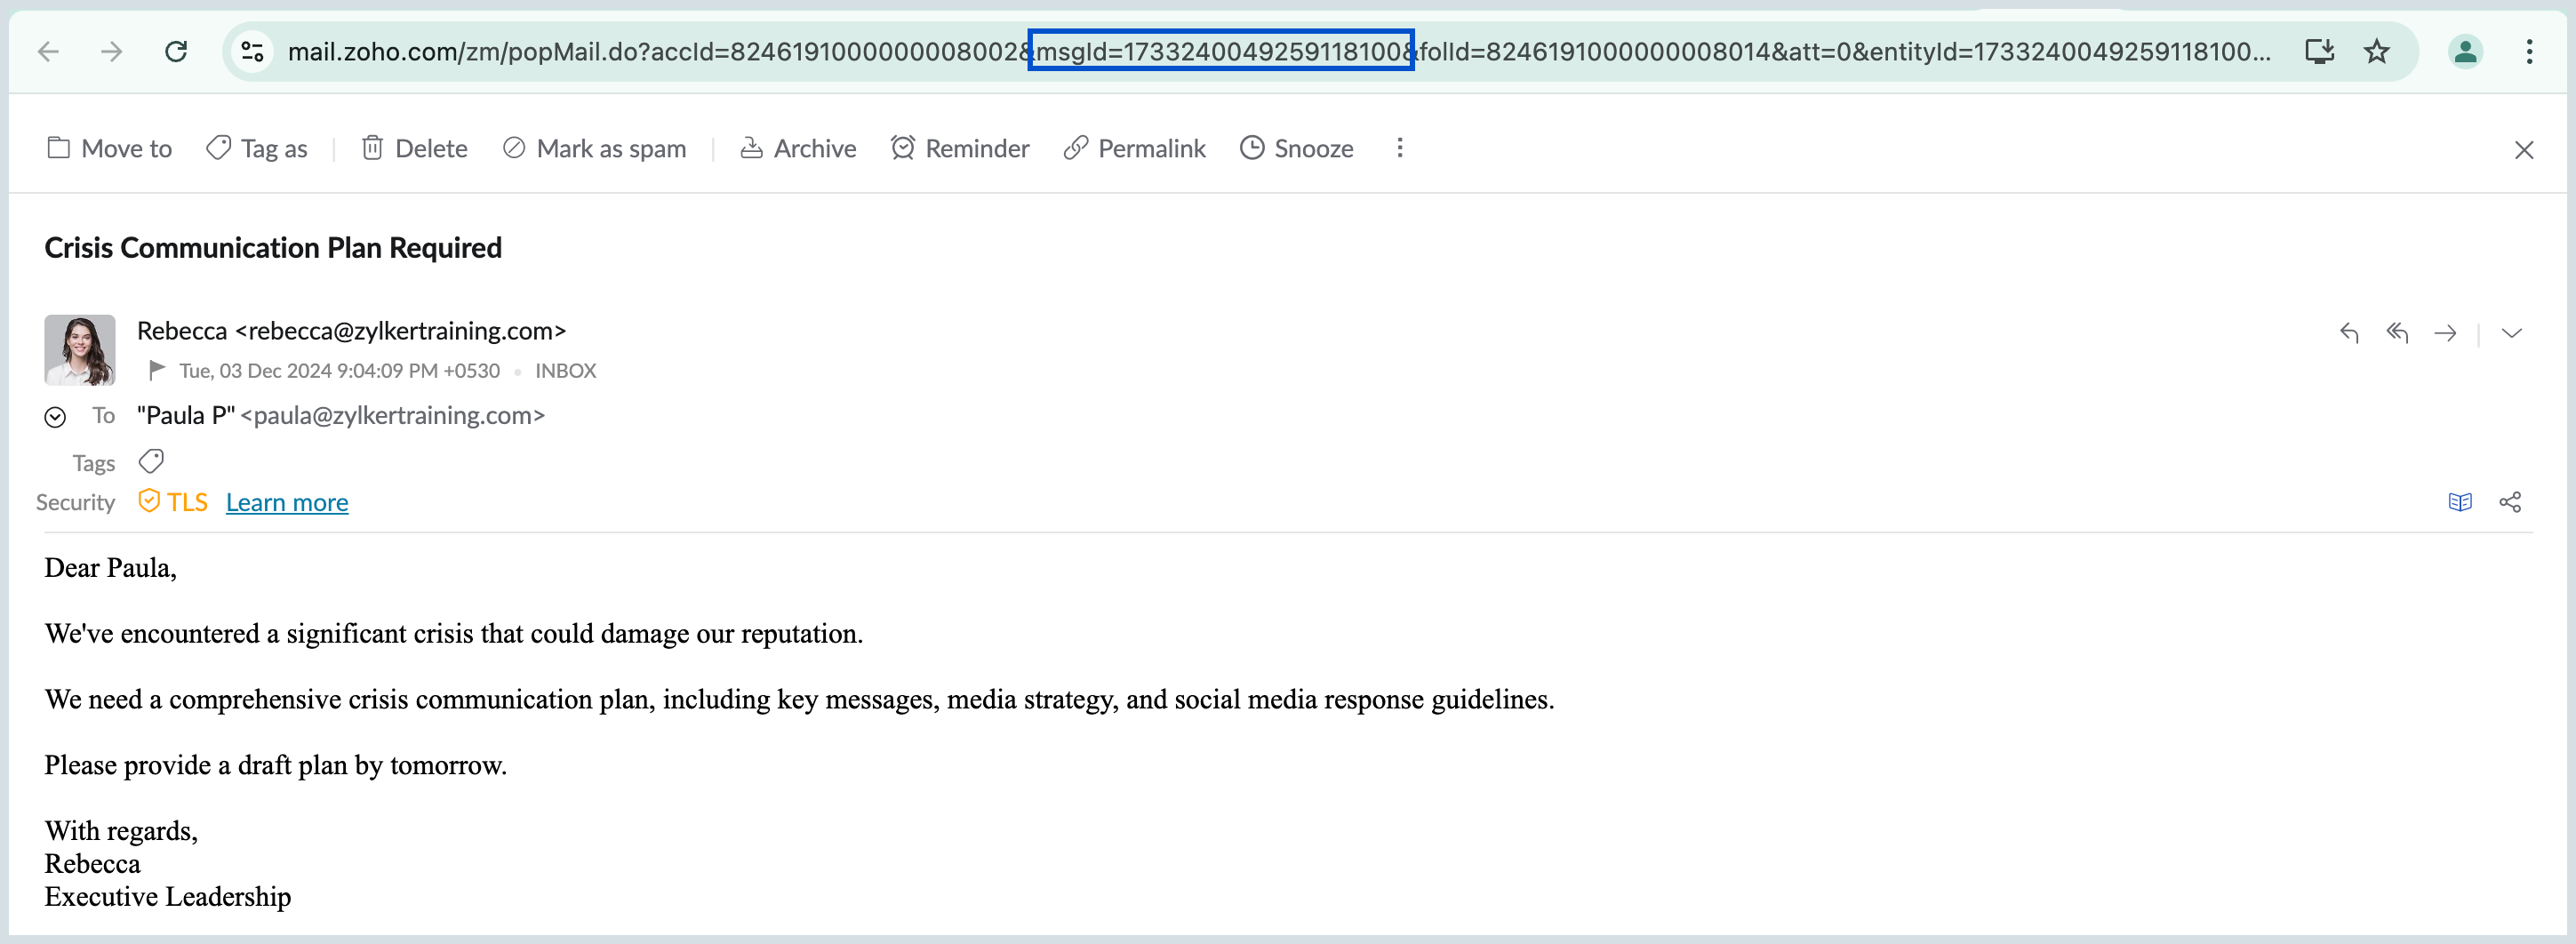Bookmark this page with the star icon
This screenshot has width=2576, height=944.
[2376, 51]
